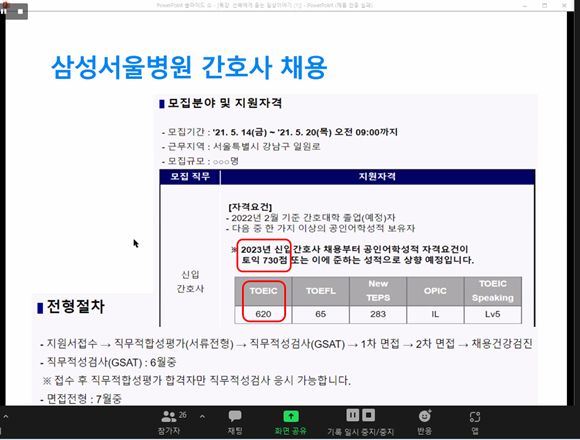Click the 283 score cell
Screen dimensions: 580x440
[378, 314]
